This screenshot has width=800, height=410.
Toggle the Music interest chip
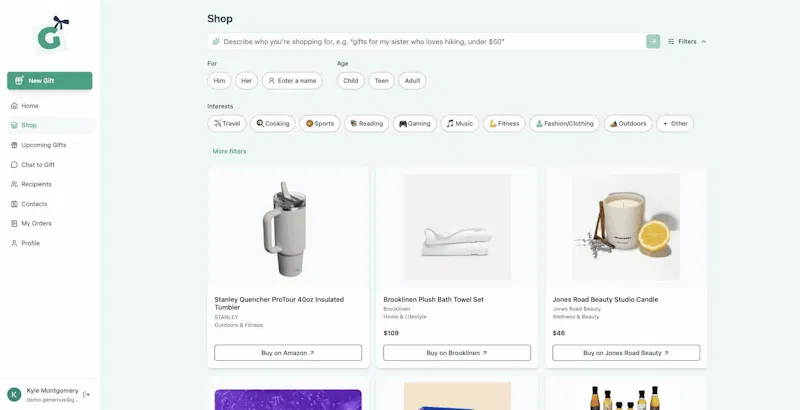point(460,123)
